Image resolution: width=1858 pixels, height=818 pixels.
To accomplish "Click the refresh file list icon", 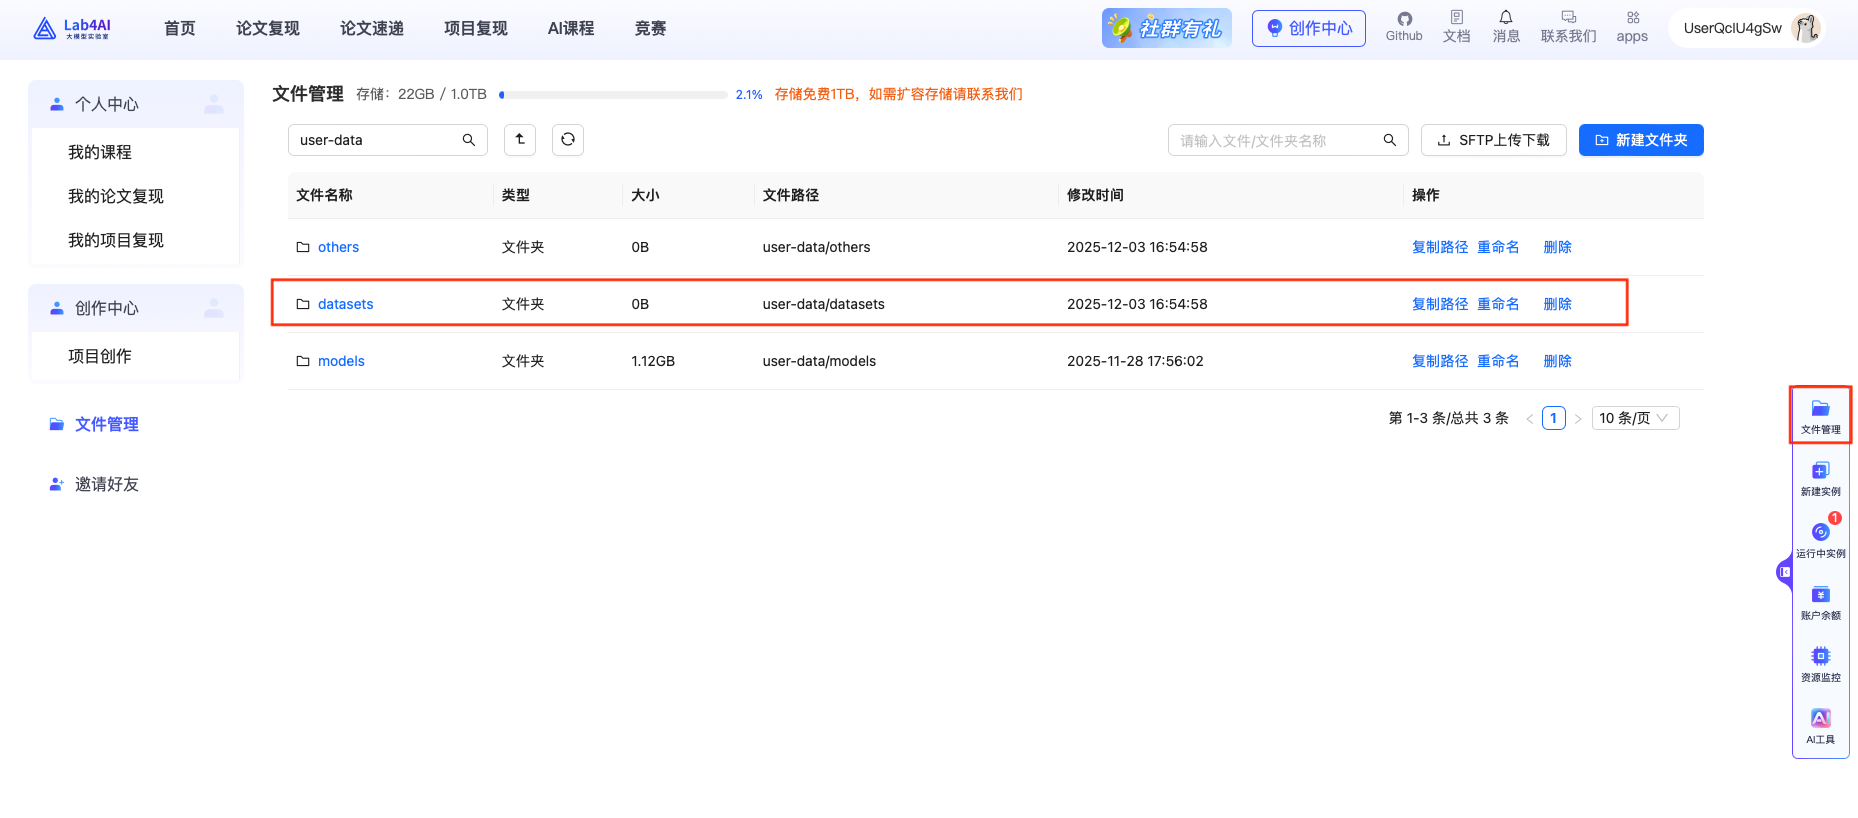I will (568, 140).
